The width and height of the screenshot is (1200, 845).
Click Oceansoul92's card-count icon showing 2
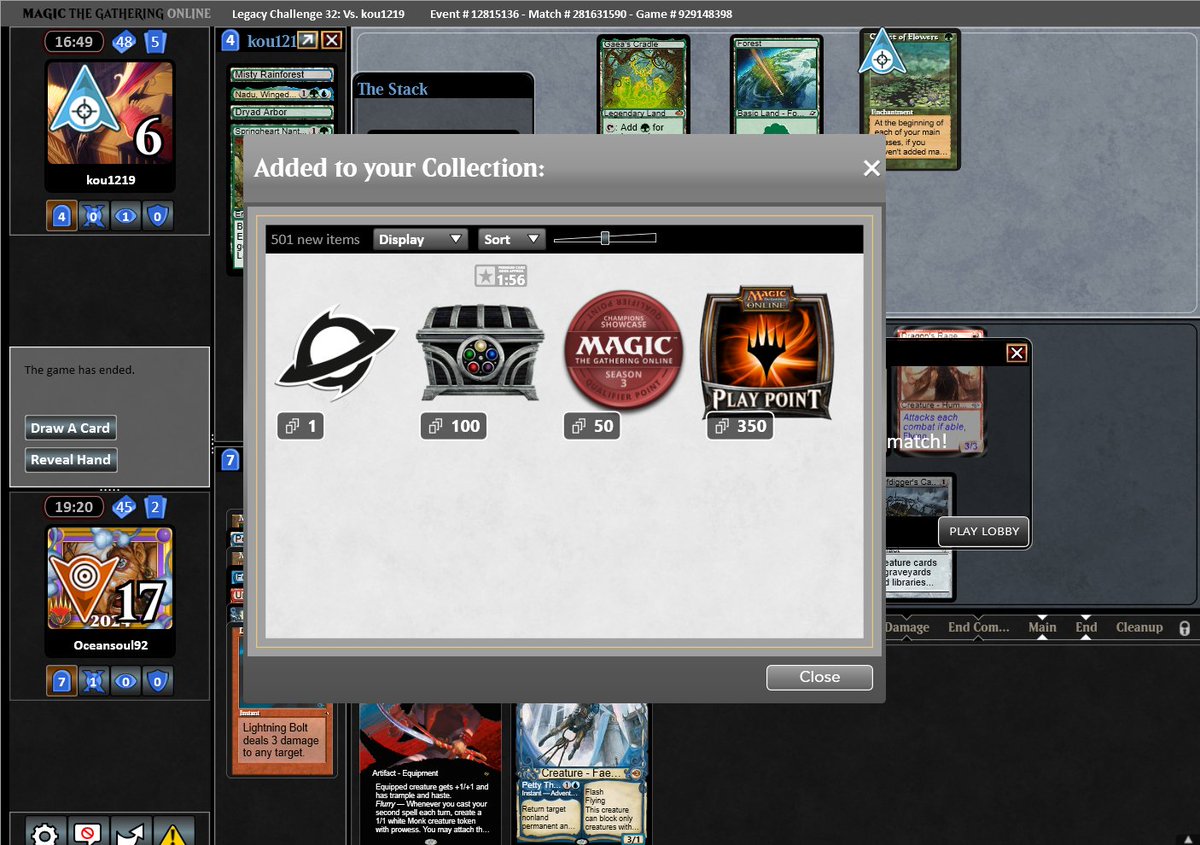point(155,507)
